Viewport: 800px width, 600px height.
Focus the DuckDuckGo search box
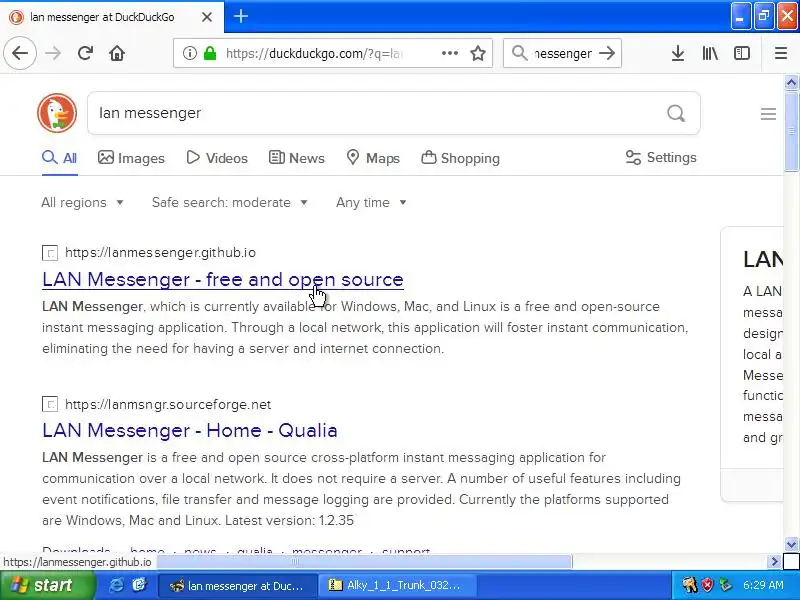pyautogui.click(x=378, y=113)
